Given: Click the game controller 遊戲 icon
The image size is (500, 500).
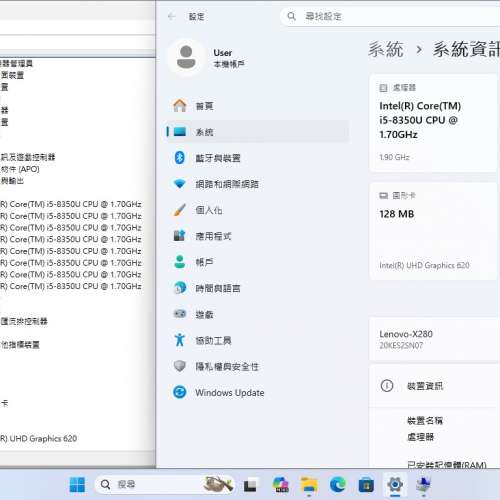Looking at the screenshot, I should pos(180,314).
